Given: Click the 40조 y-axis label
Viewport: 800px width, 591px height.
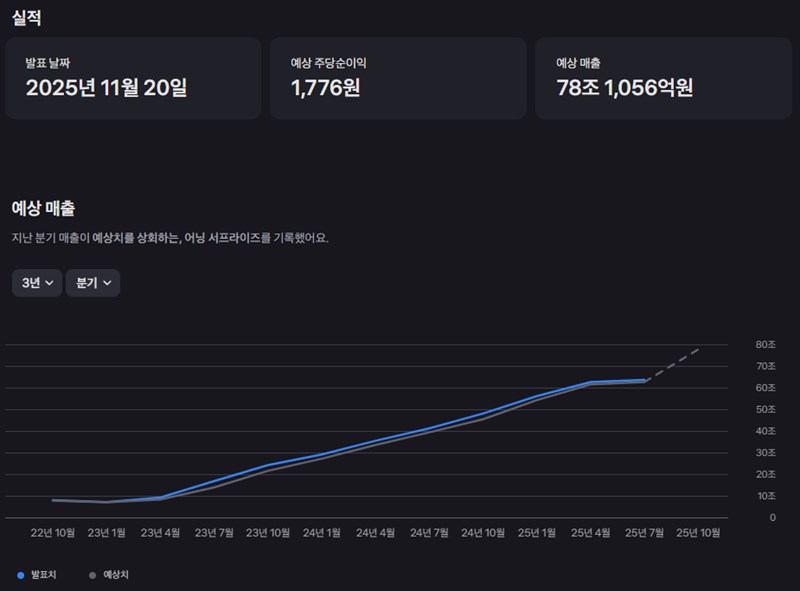Looking at the screenshot, I should coord(765,431).
